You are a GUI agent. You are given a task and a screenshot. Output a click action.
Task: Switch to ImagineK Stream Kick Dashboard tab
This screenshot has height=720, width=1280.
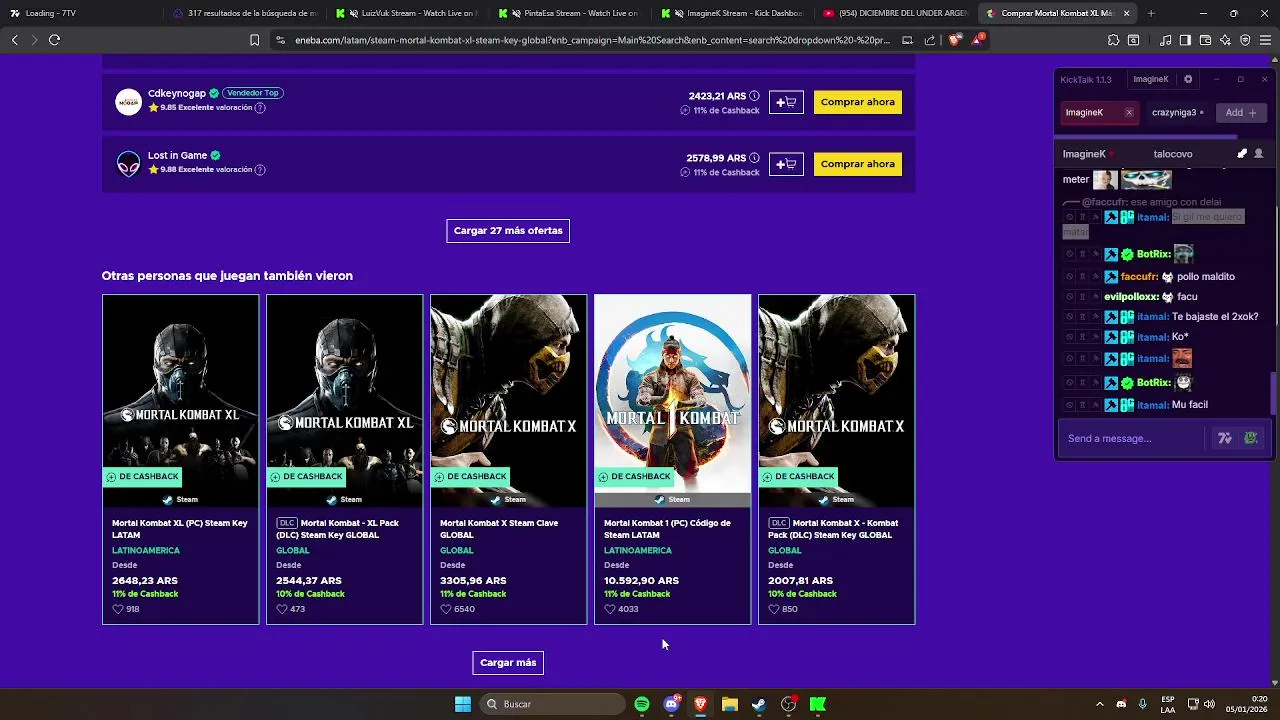coord(731,13)
